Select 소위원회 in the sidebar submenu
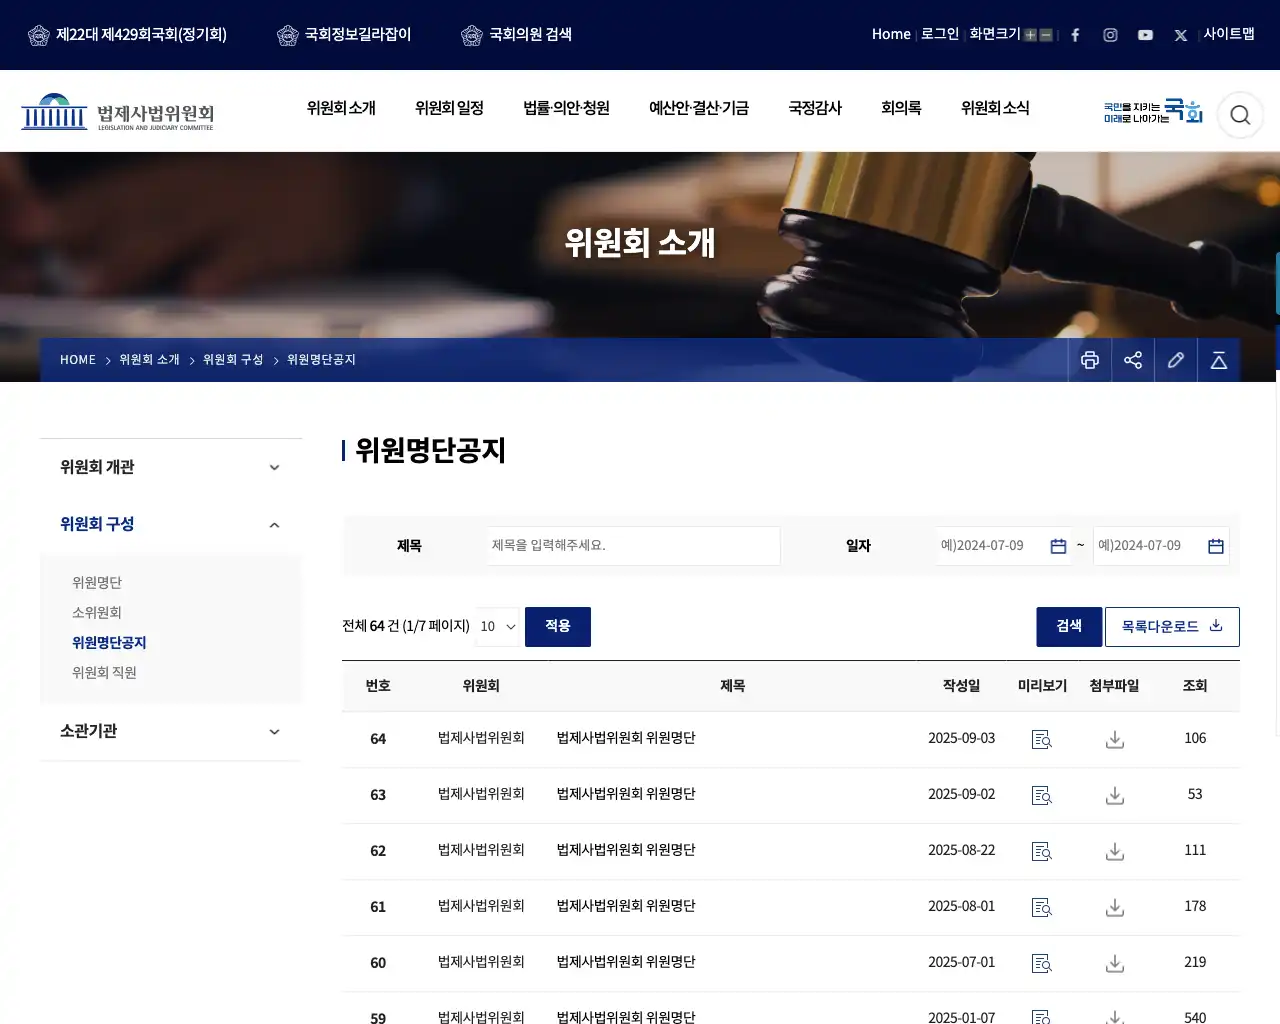This screenshot has width=1280, height=1024. pyautogui.click(x=97, y=613)
